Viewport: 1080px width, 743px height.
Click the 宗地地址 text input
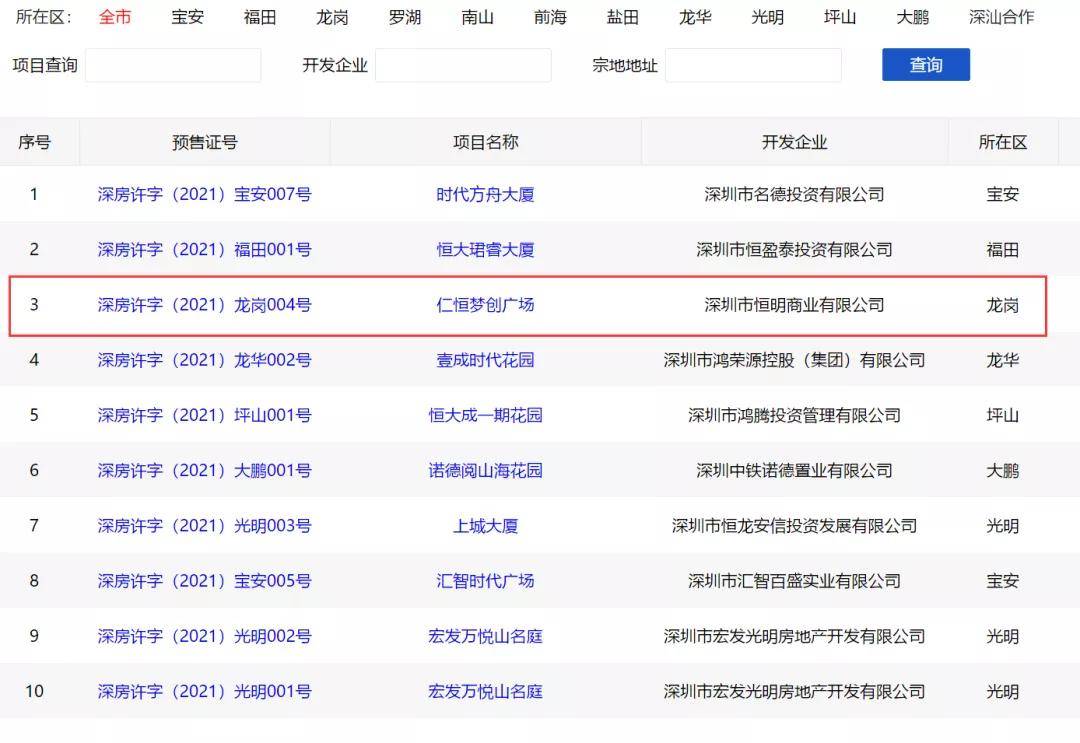point(753,65)
